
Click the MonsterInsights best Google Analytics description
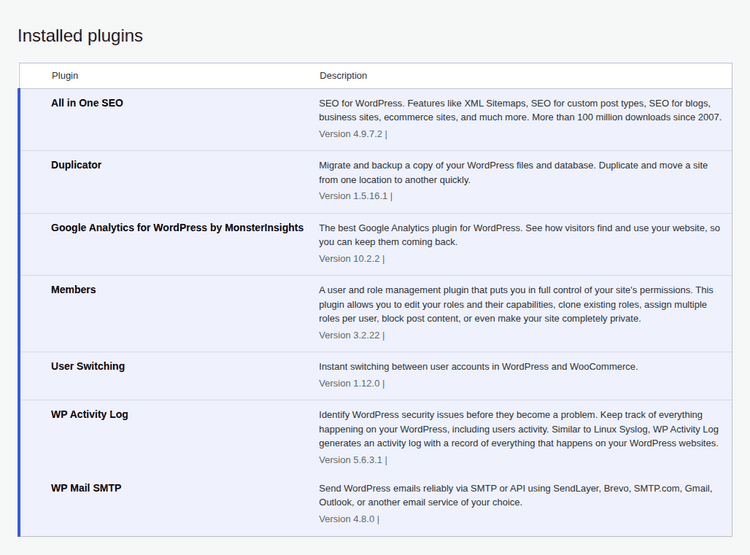519,235
